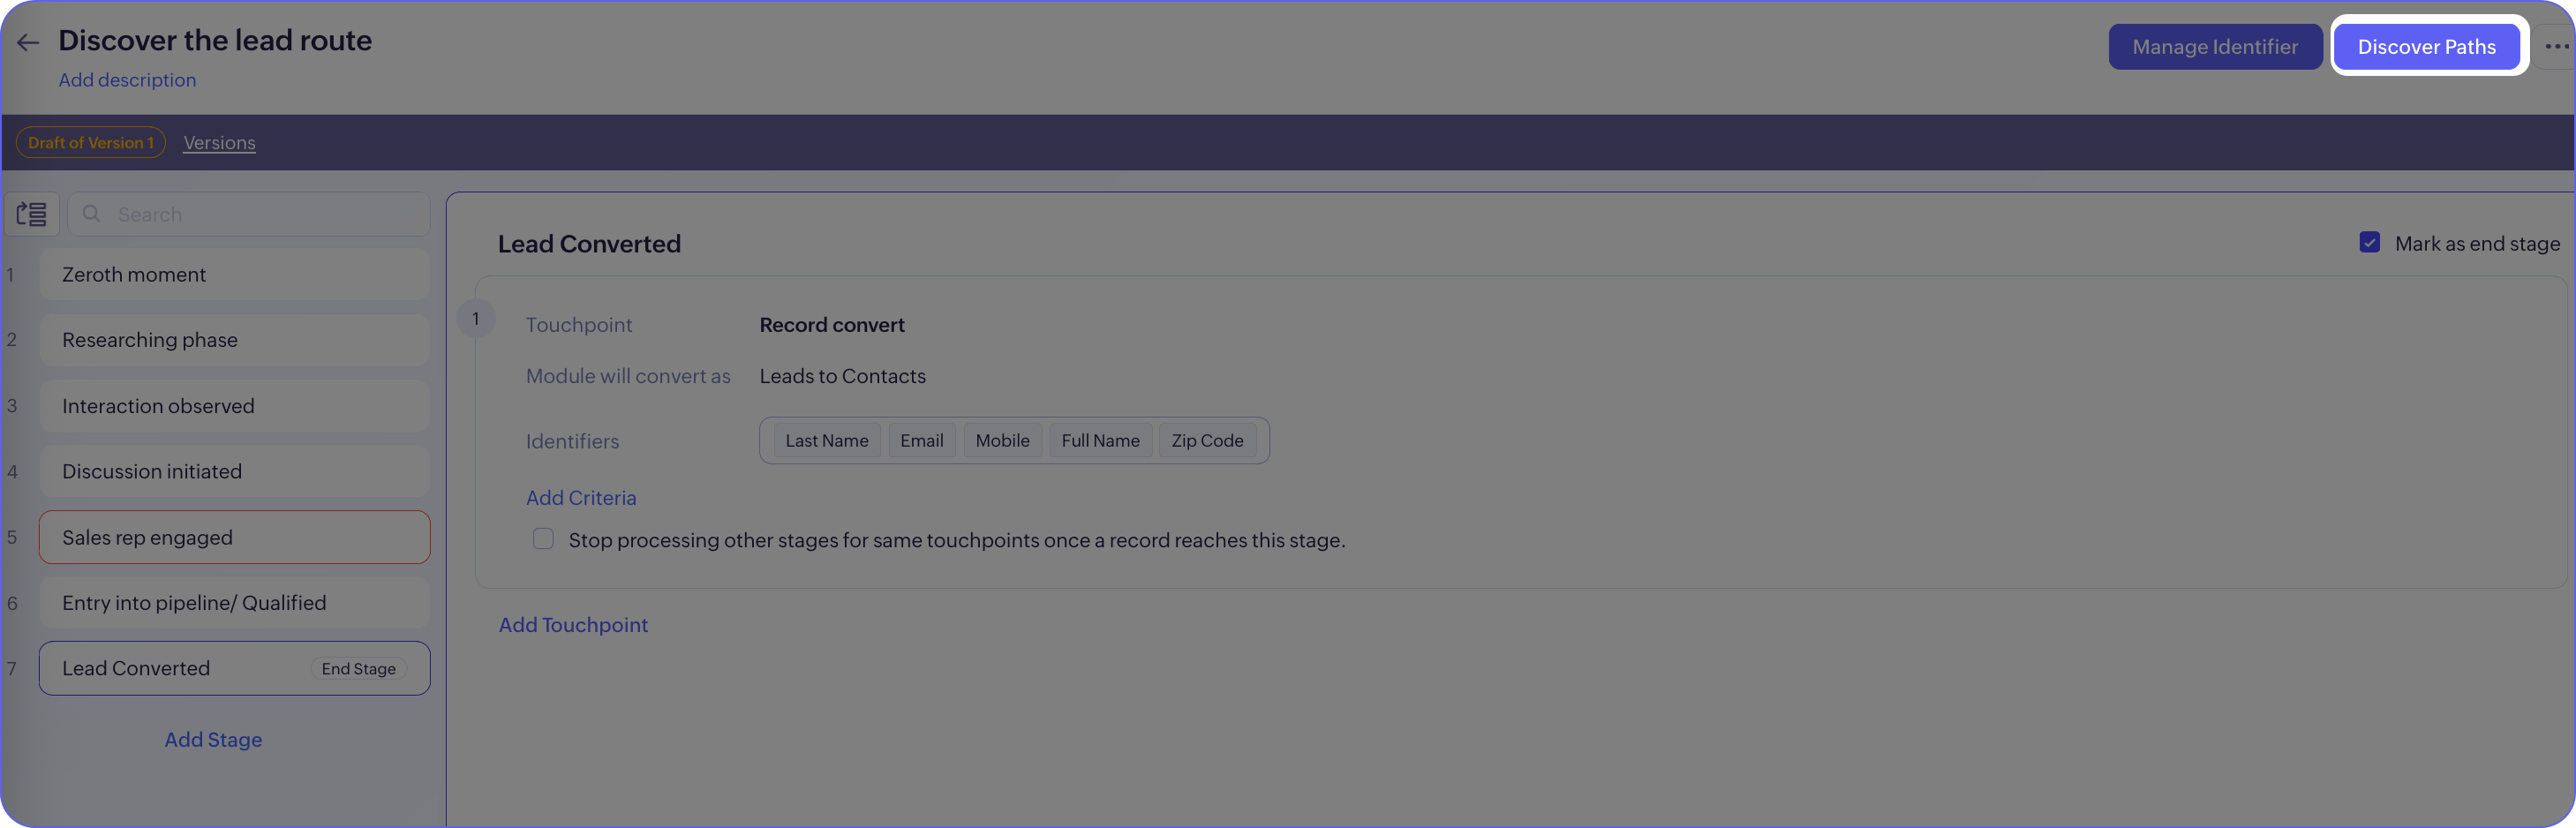
Task: Focus the stage Search field
Action: (x=249, y=214)
